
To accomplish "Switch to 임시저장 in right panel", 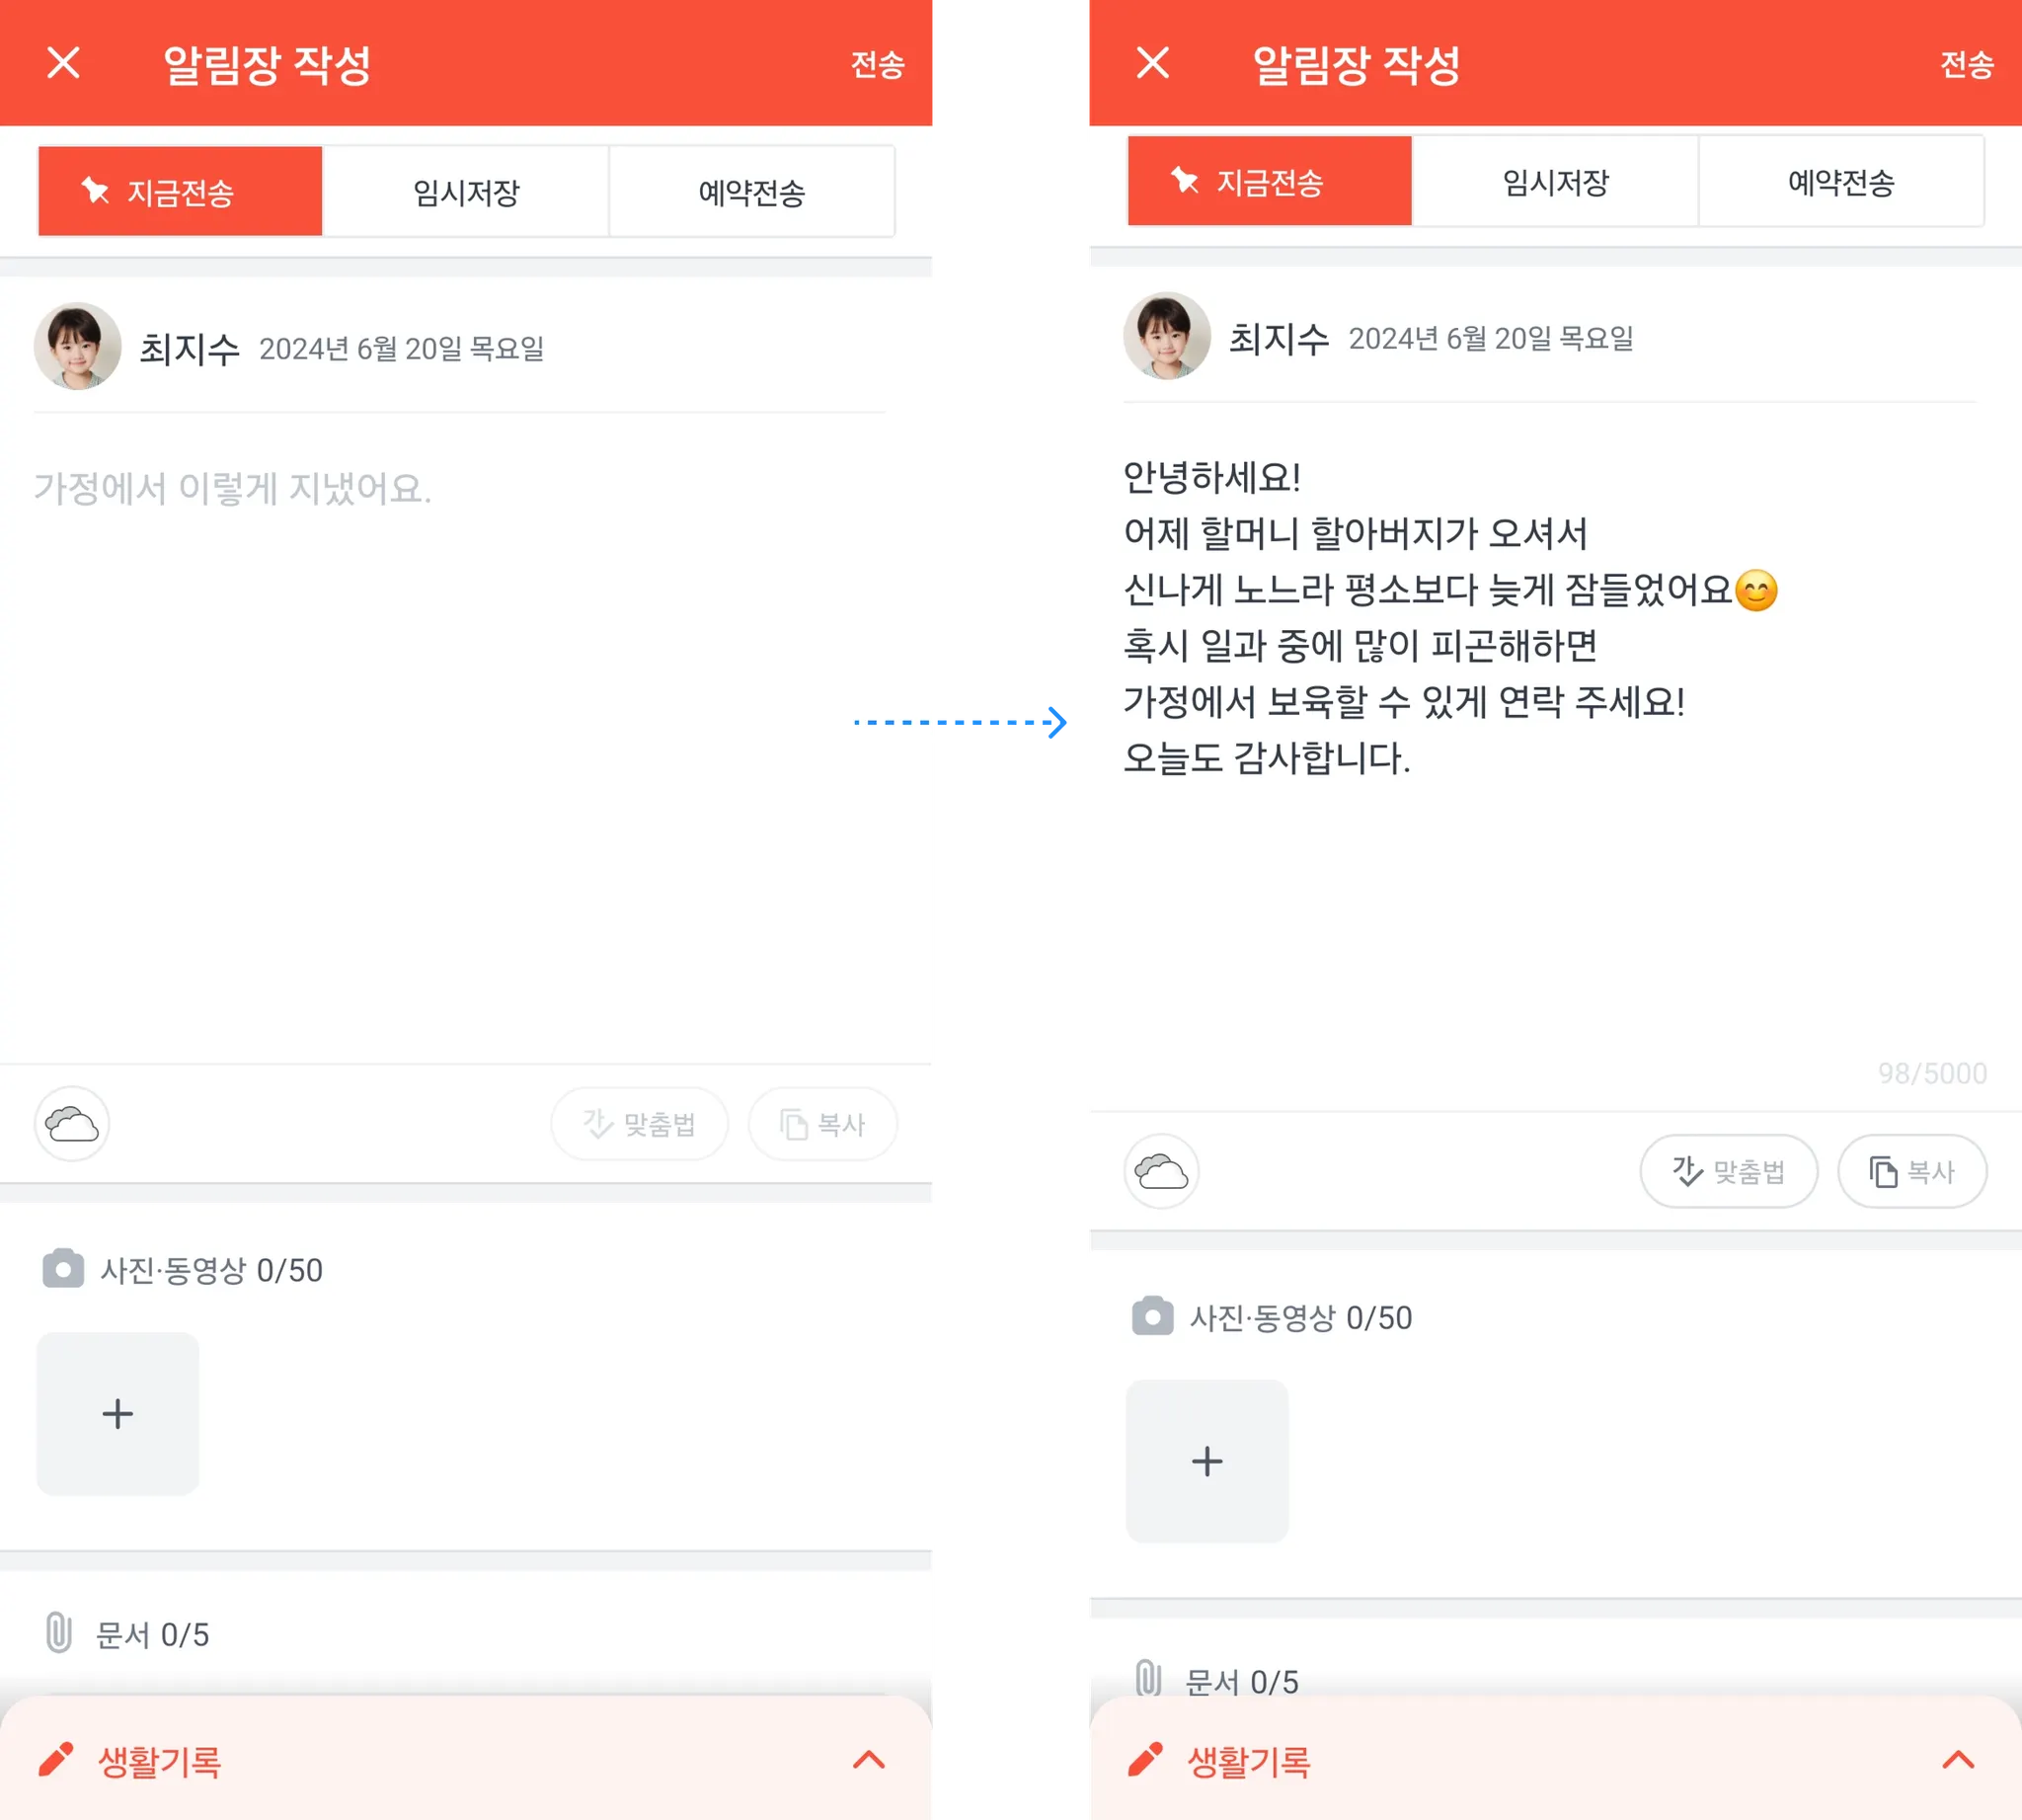I will click(x=1555, y=181).
